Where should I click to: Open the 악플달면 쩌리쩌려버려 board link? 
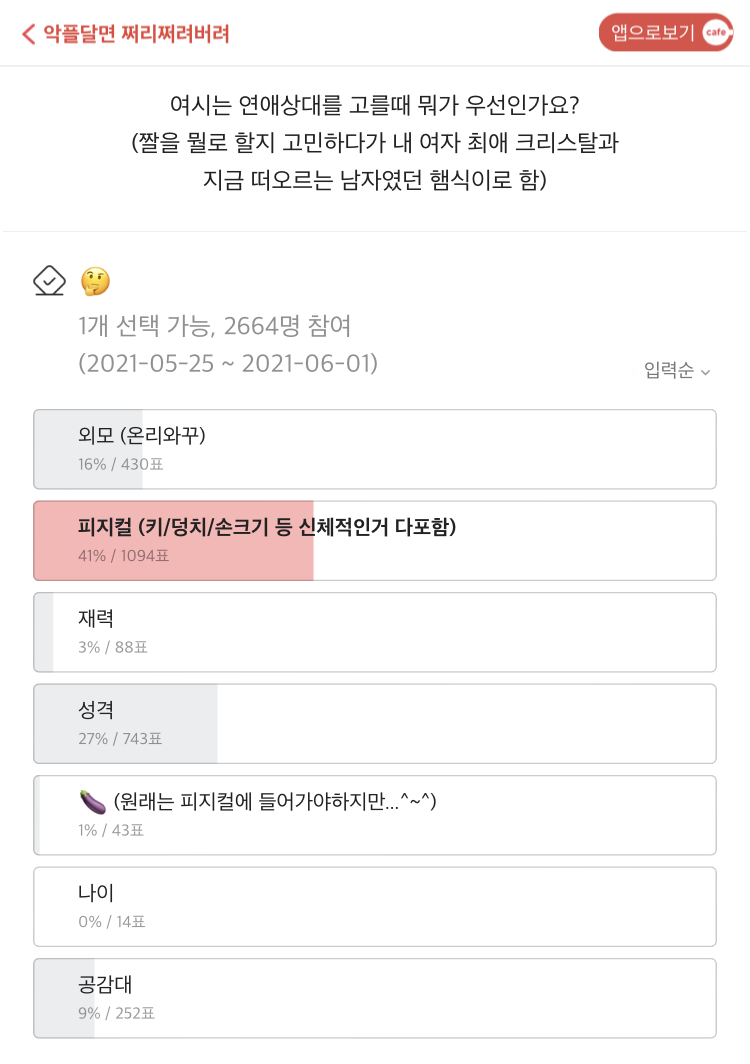tap(137, 34)
